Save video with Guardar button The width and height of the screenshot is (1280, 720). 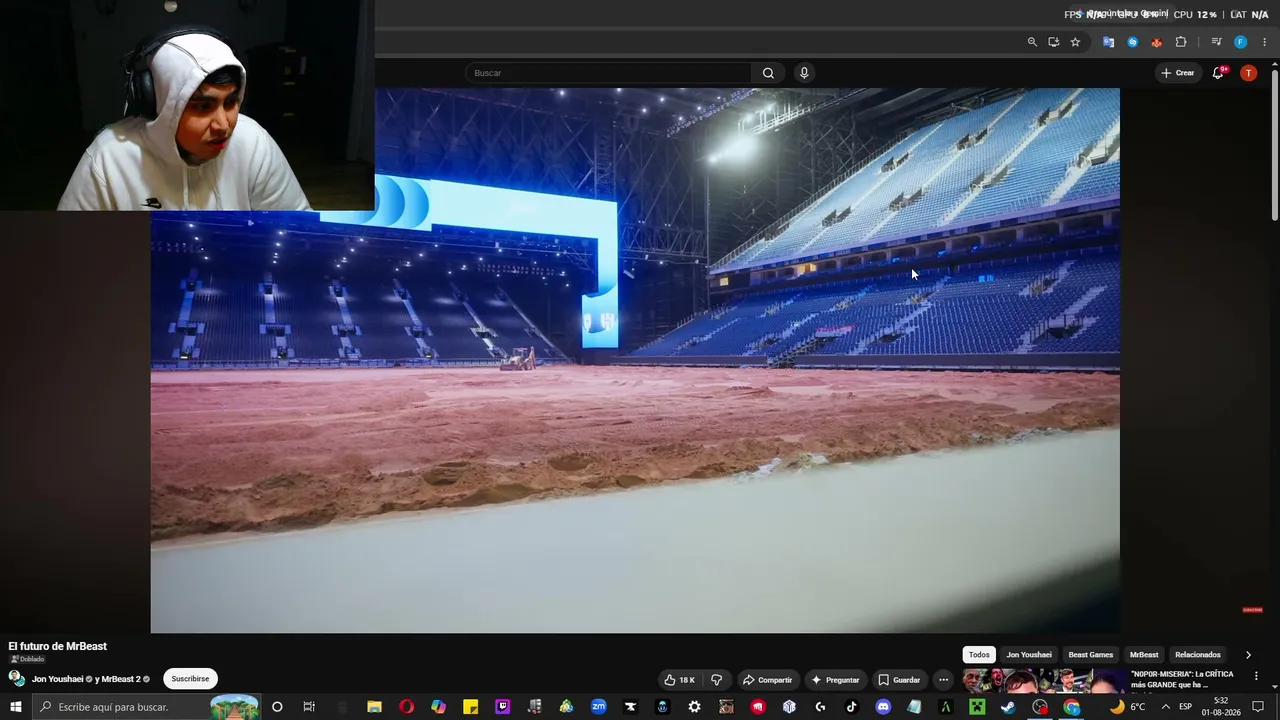click(x=899, y=680)
